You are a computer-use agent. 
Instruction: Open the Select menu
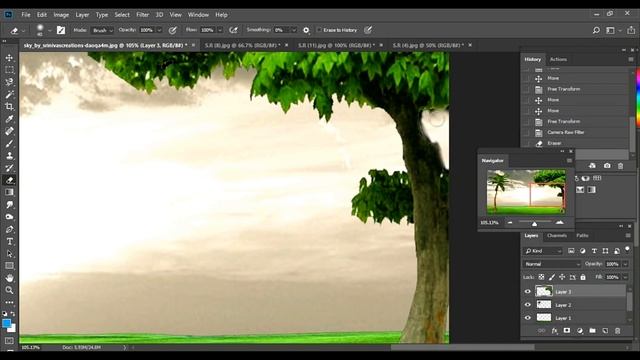click(x=122, y=15)
